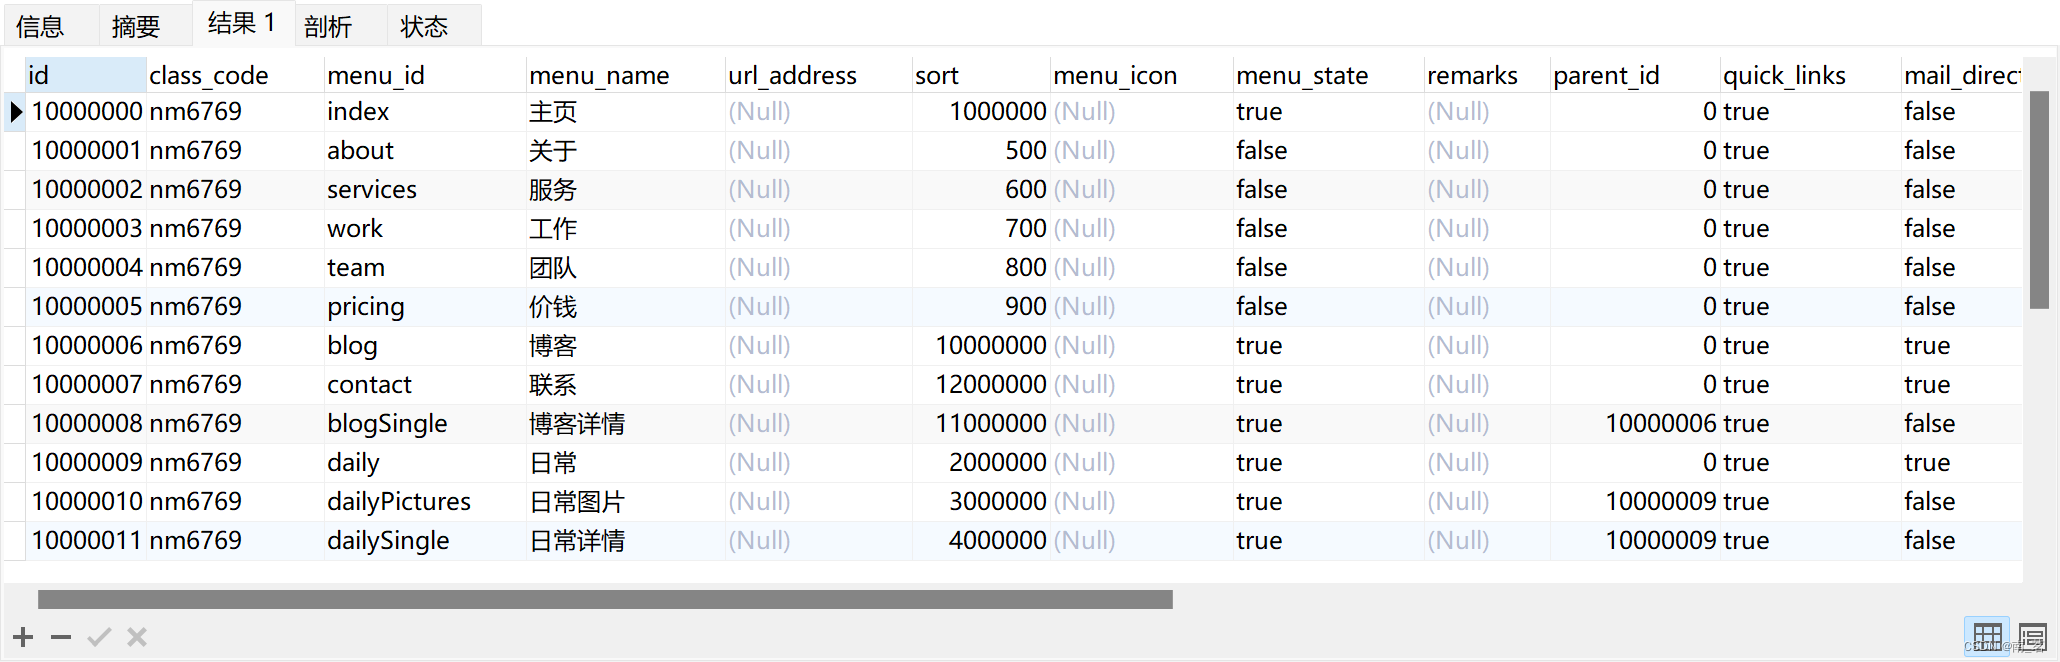
Task: Click the menu_name column header
Action: pos(599,75)
